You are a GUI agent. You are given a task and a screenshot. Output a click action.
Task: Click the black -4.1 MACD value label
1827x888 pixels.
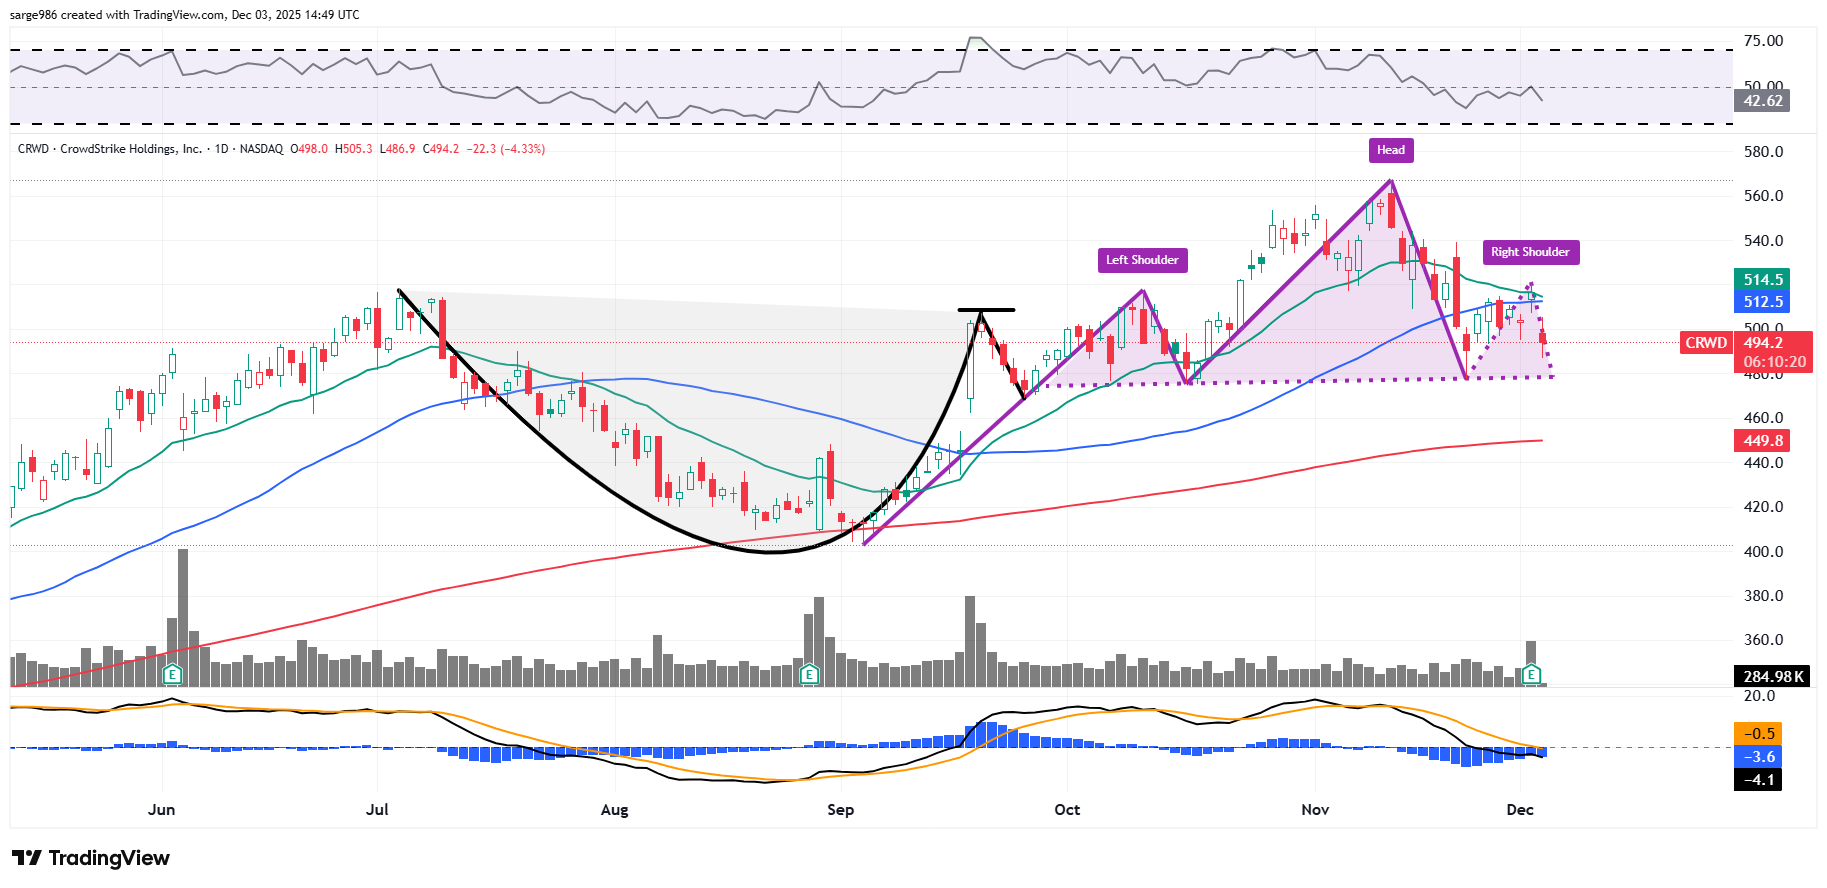click(1759, 780)
